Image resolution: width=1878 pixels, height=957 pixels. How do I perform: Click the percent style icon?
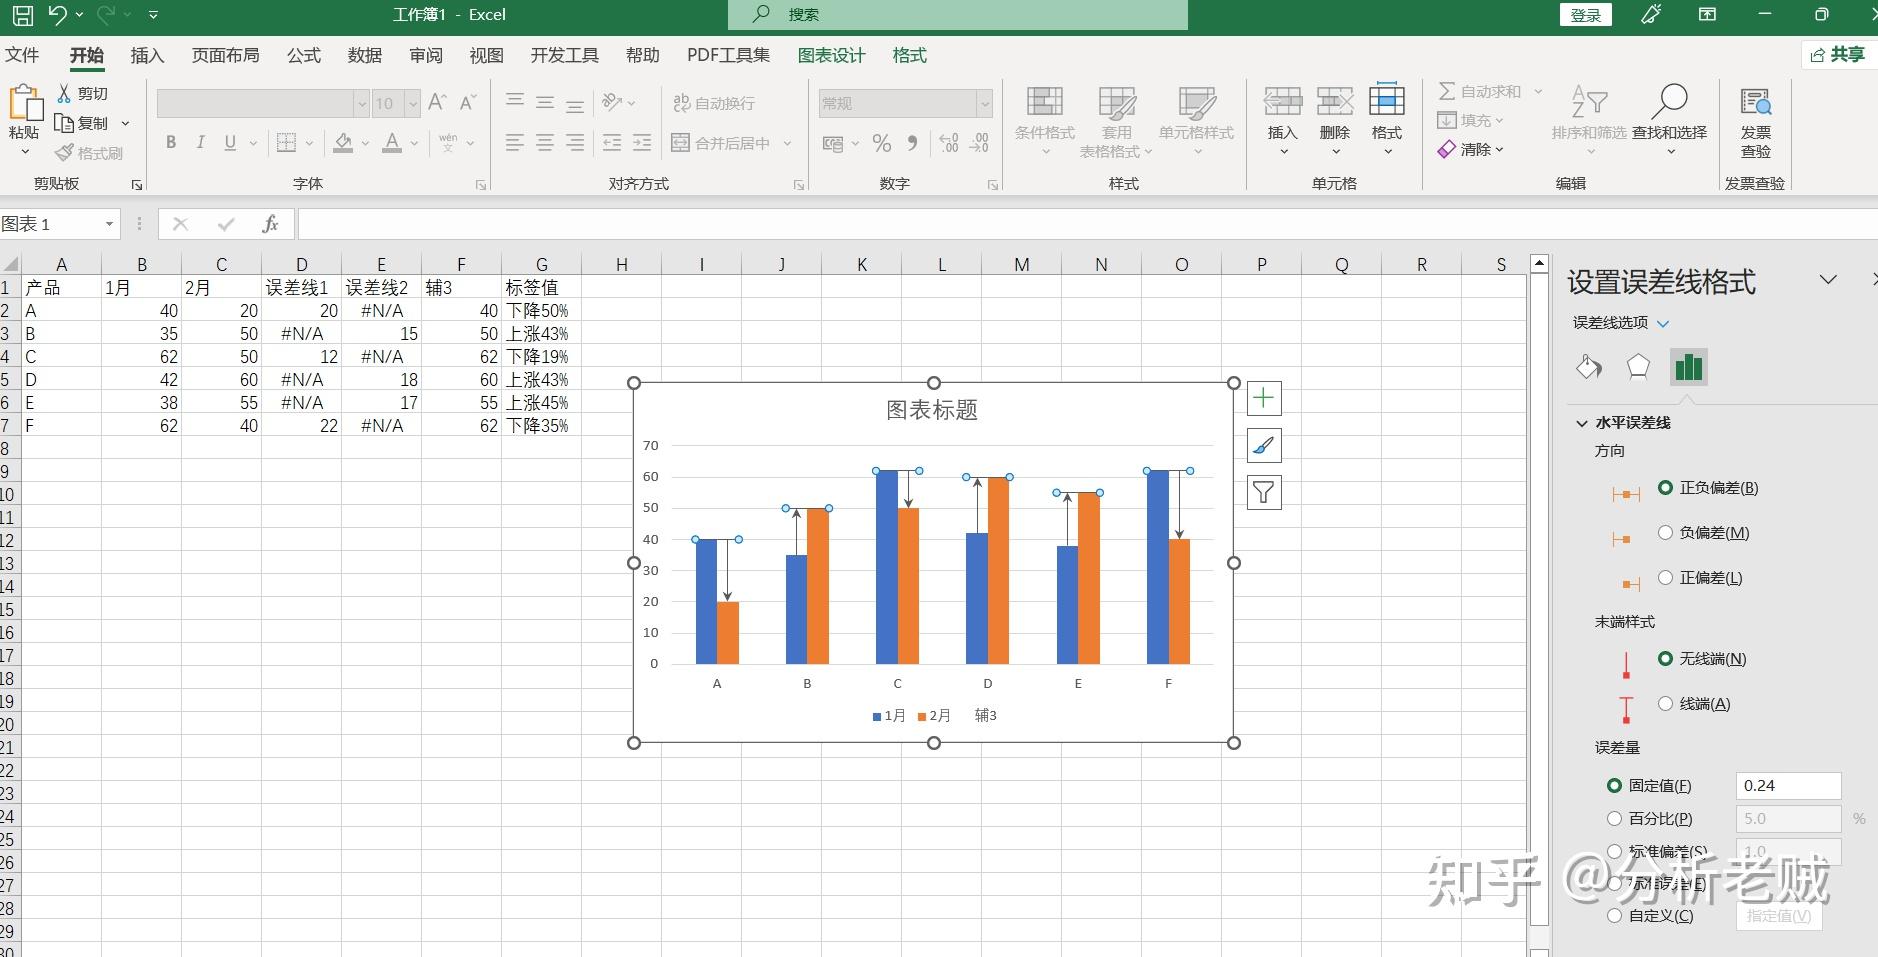coord(881,143)
